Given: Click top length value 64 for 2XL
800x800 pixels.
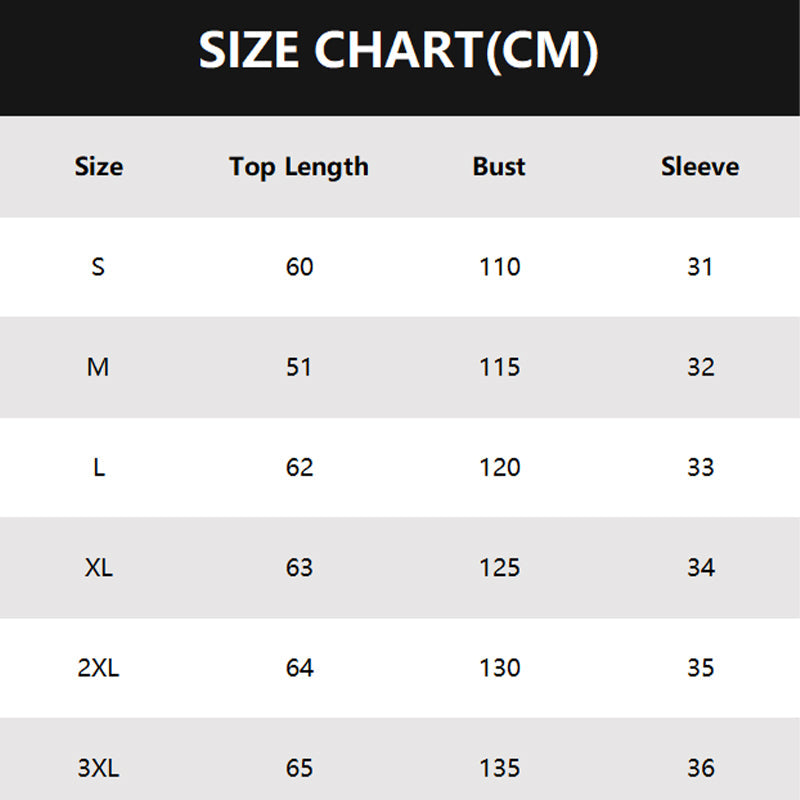Looking at the screenshot, I should [299, 667].
